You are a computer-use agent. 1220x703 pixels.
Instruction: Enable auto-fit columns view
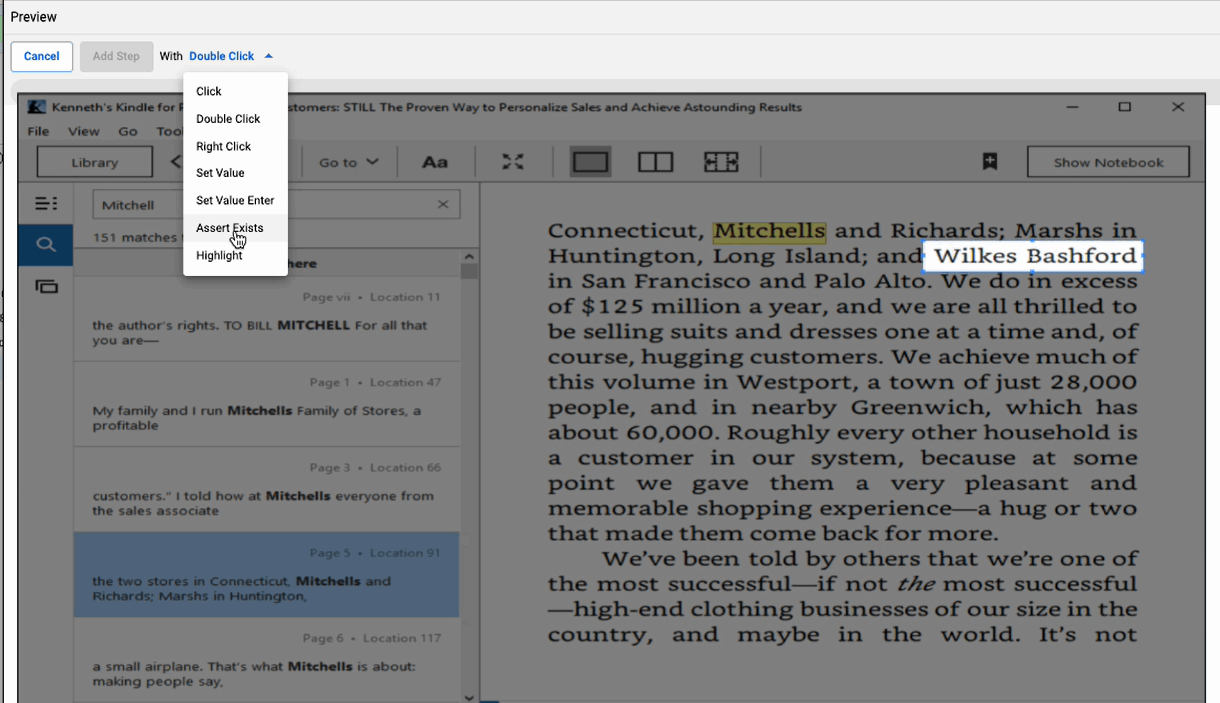(x=721, y=162)
